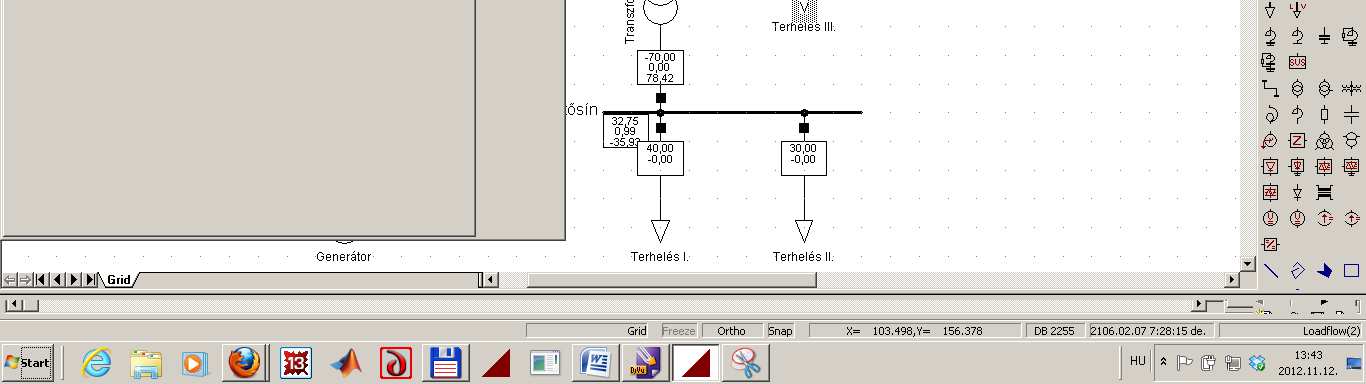This screenshot has height=384, width=1366.
Task: Open MATLAB from the taskbar
Action: [x=346, y=363]
